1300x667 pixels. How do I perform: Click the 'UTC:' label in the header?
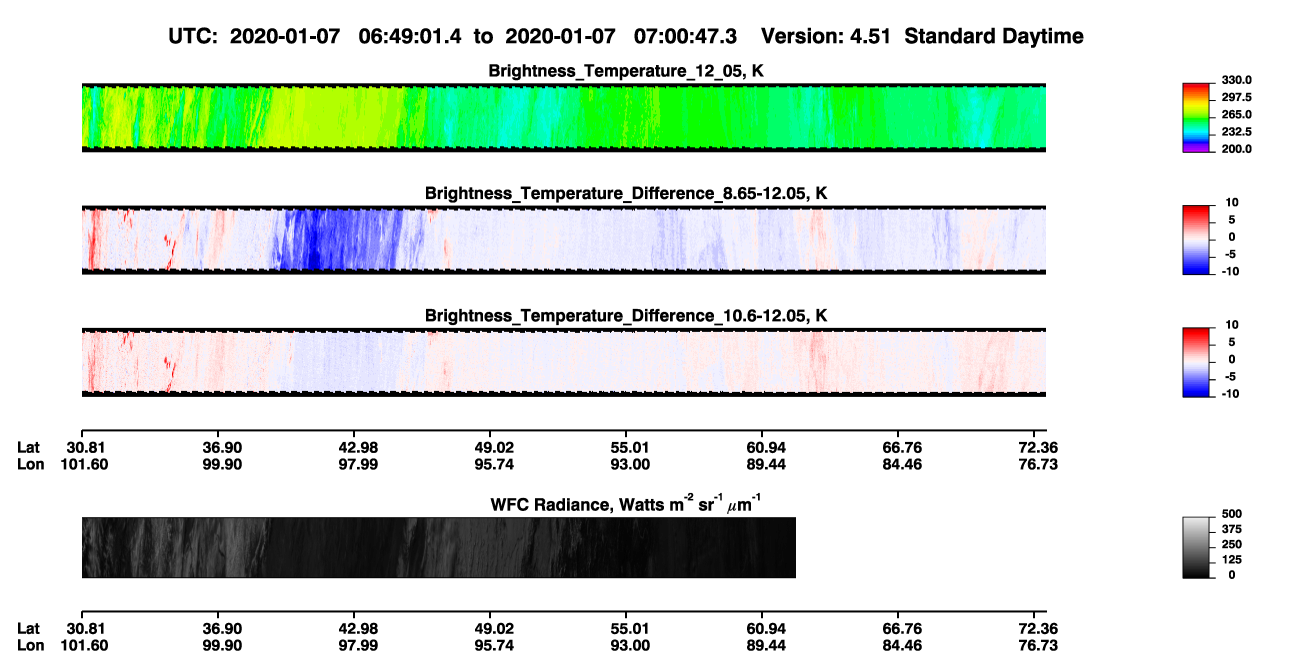(x=195, y=37)
